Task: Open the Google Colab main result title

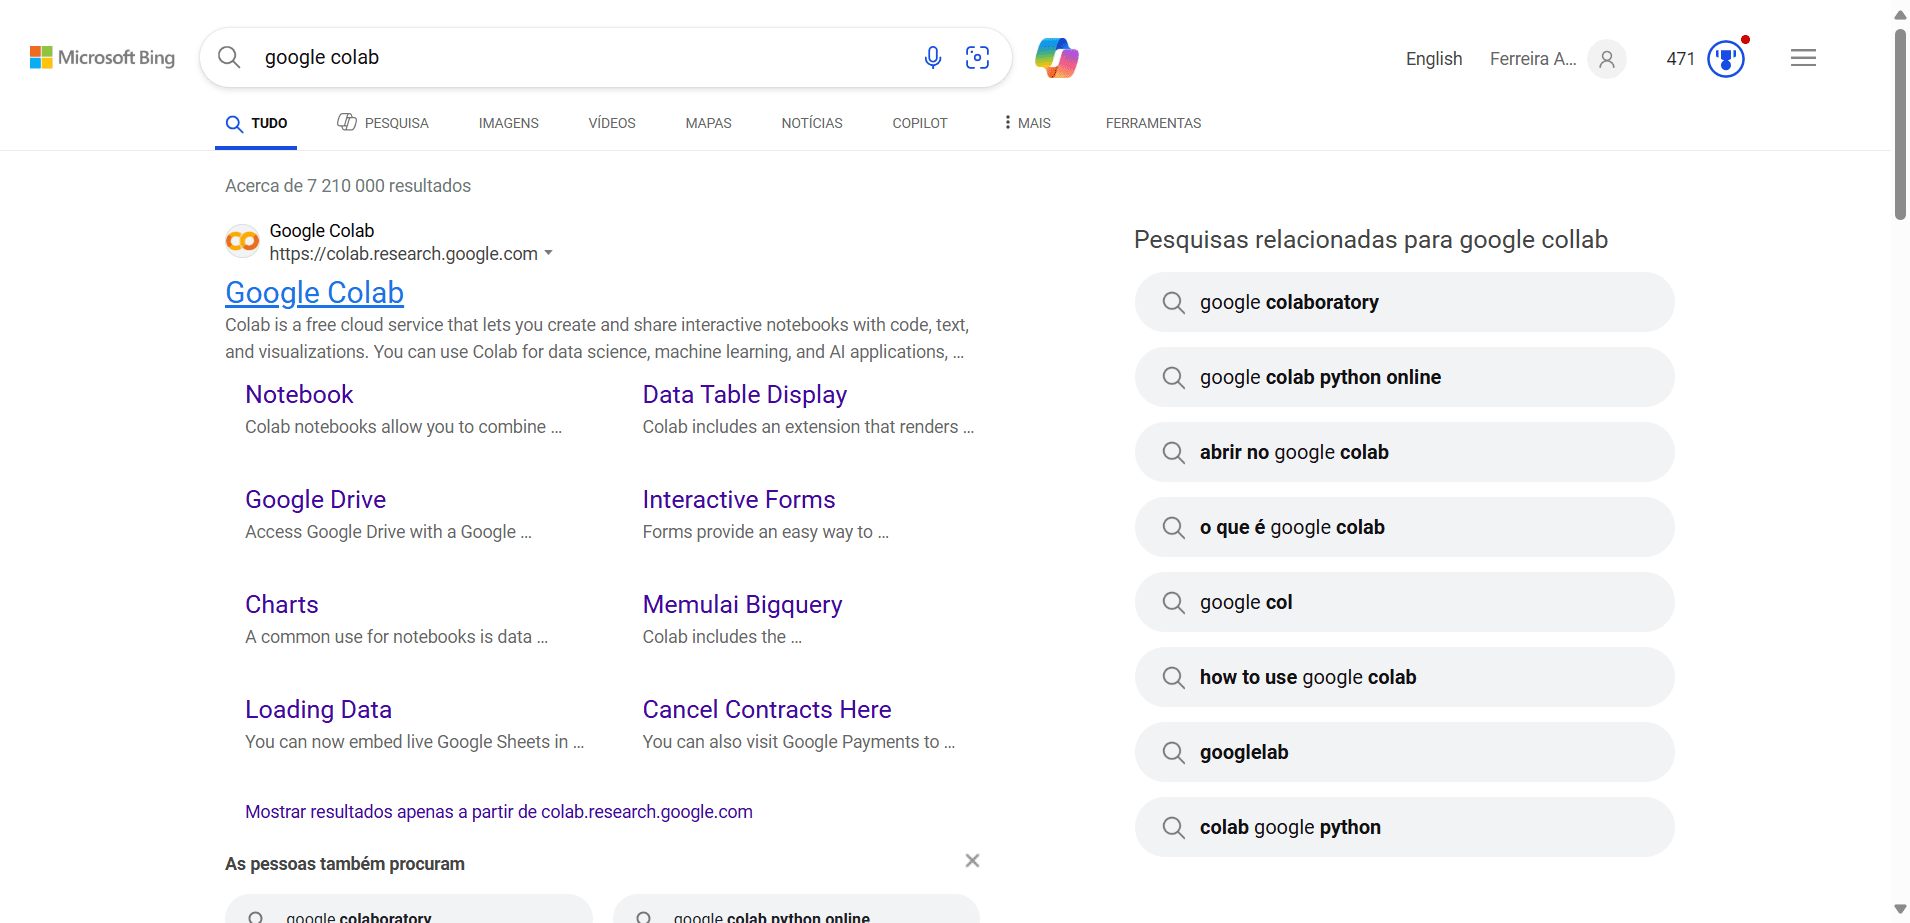Action: [315, 293]
